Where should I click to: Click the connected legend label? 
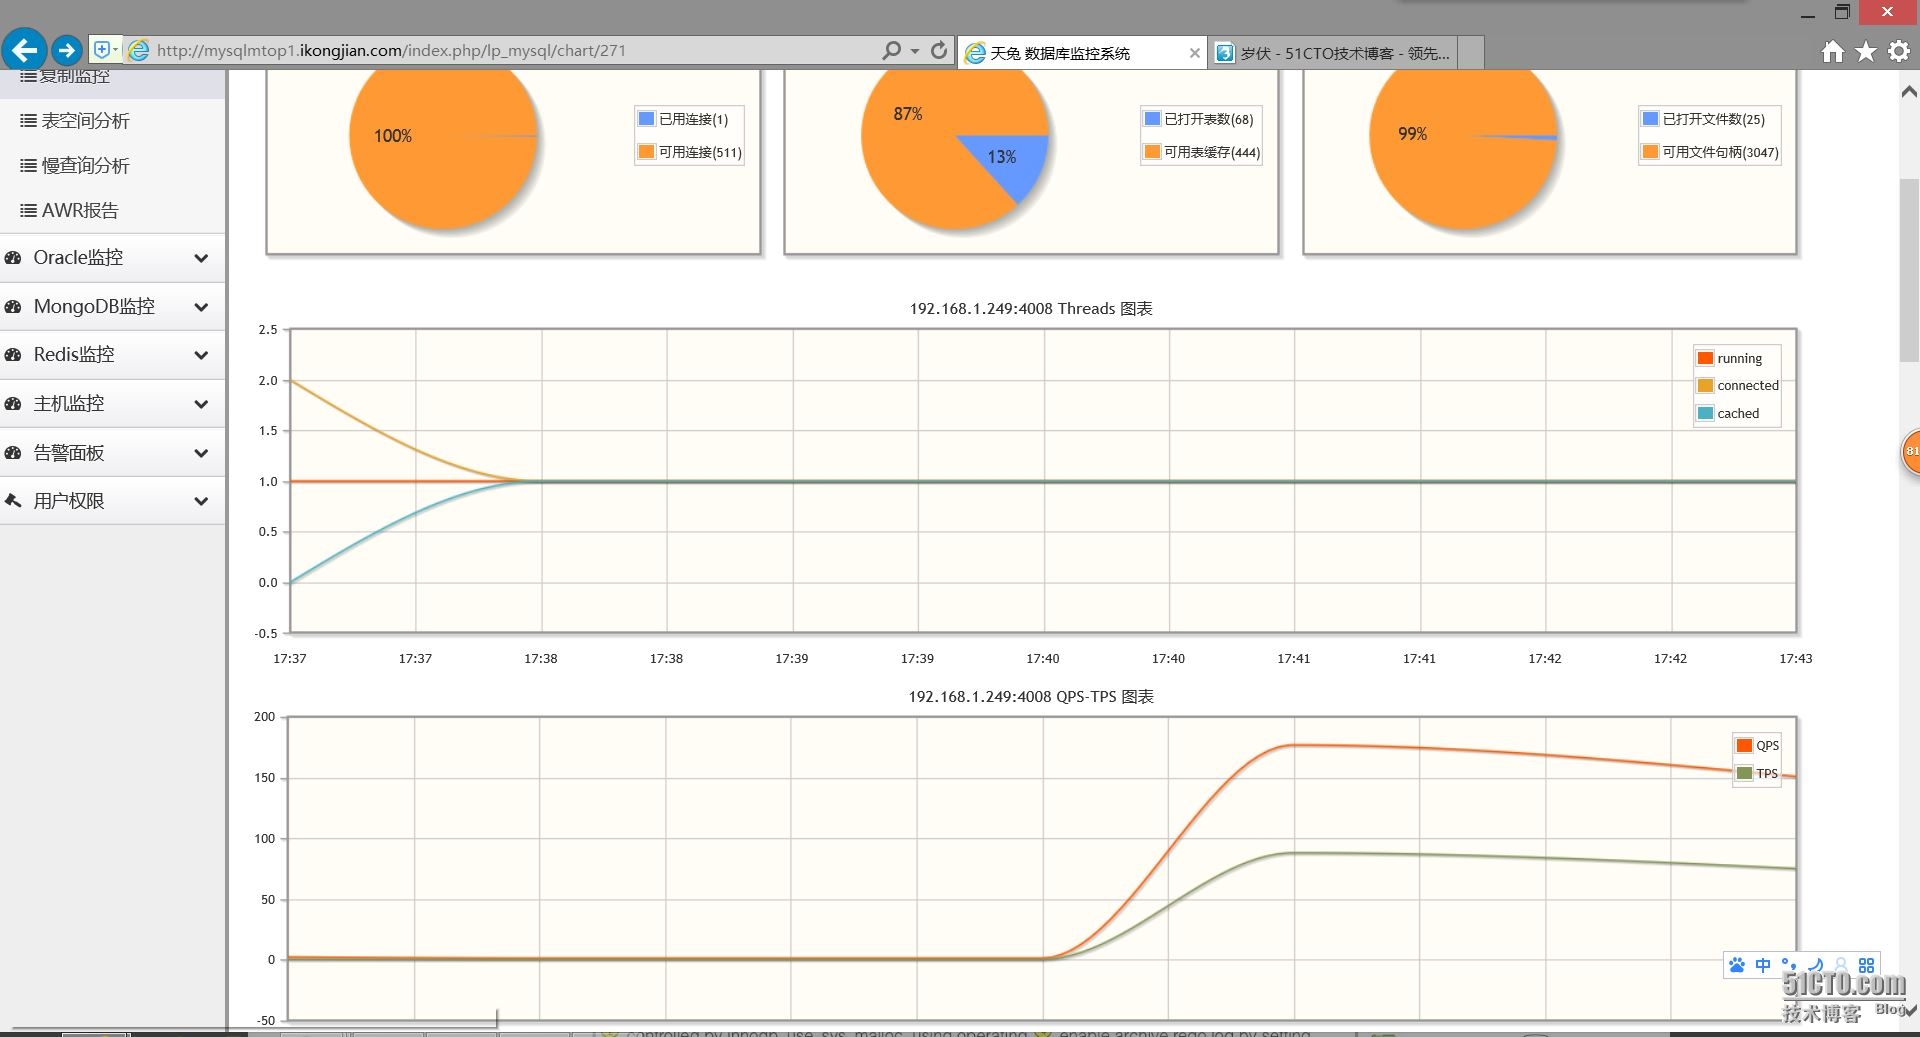point(1748,386)
